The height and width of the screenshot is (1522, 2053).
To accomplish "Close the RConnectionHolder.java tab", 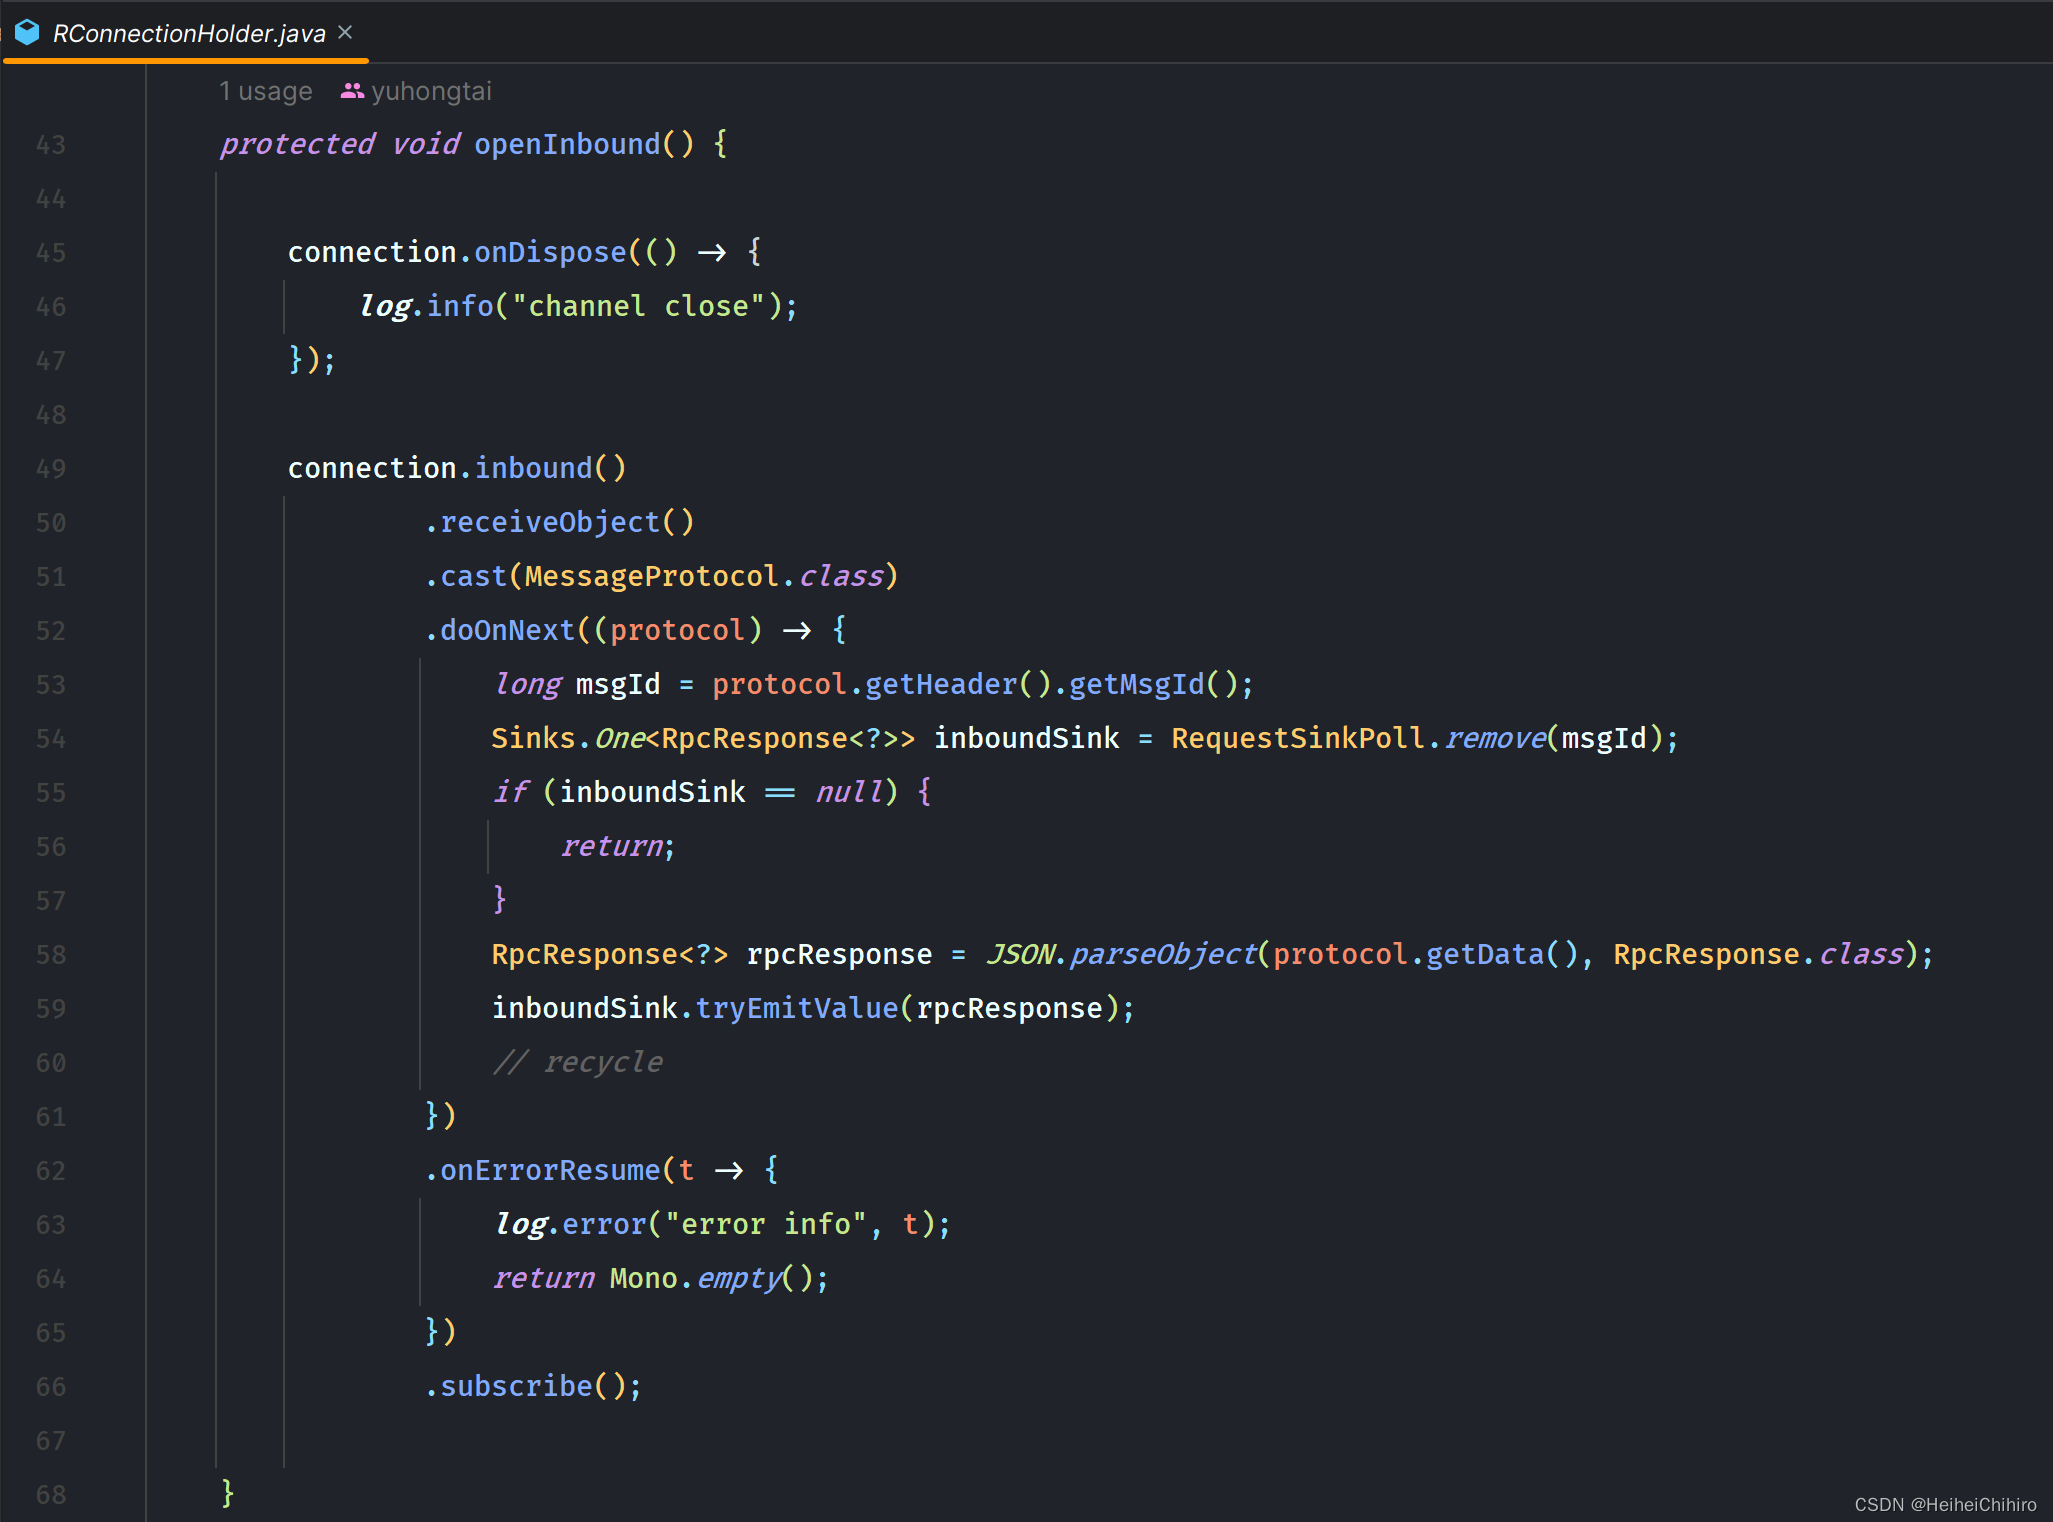I will tap(345, 32).
